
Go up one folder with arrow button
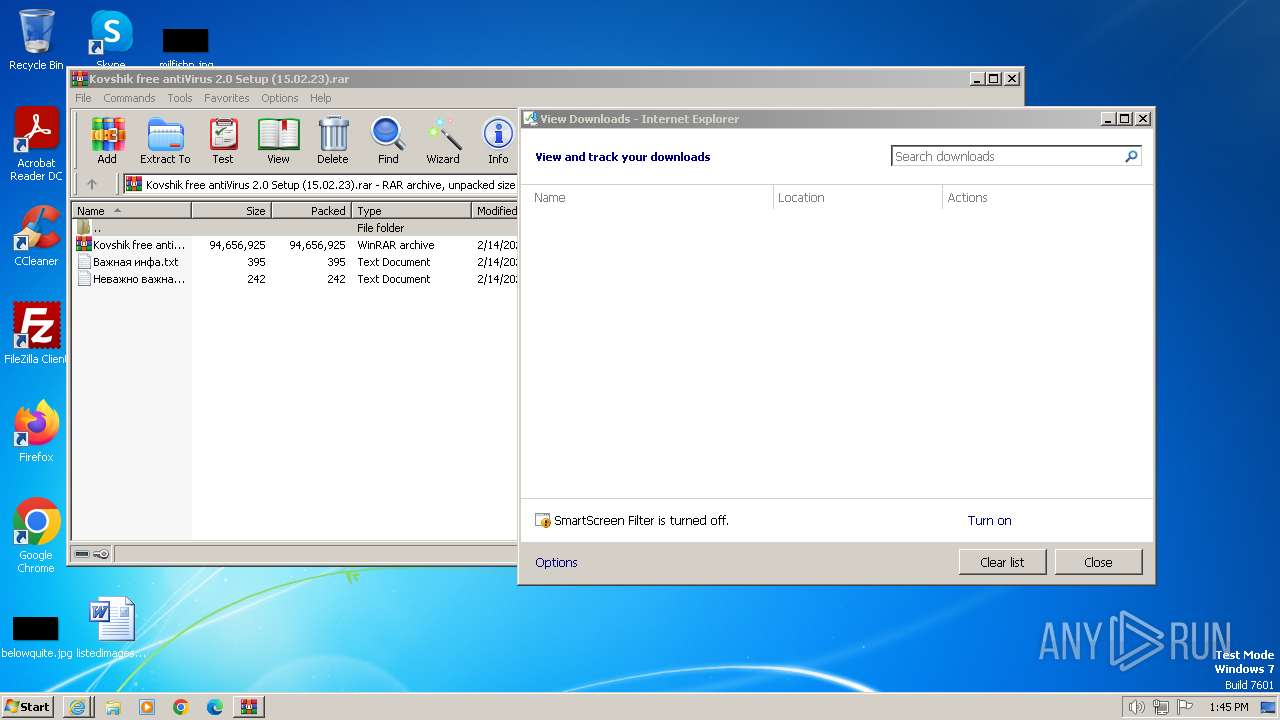point(92,184)
